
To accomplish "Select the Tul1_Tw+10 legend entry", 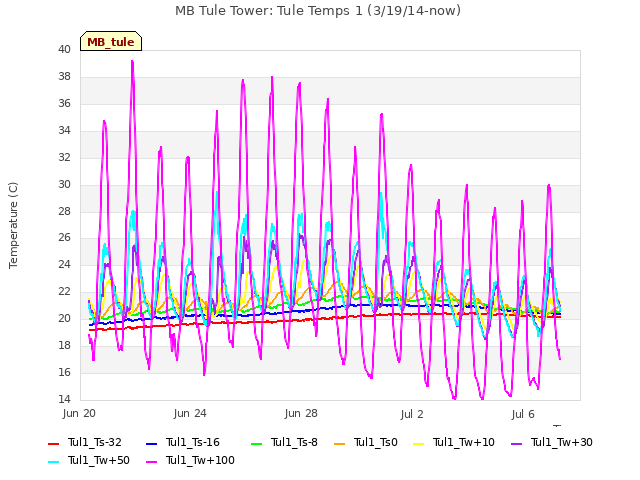I will pyautogui.click(x=453, y=442).
